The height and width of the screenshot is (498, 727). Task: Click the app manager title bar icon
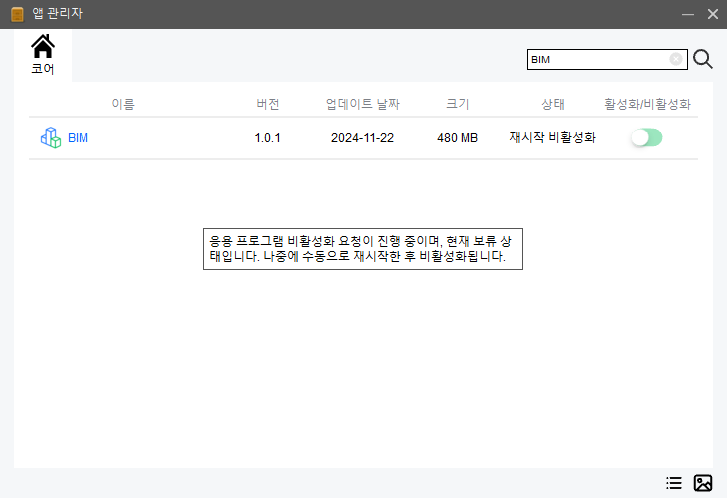click(17, 14)
